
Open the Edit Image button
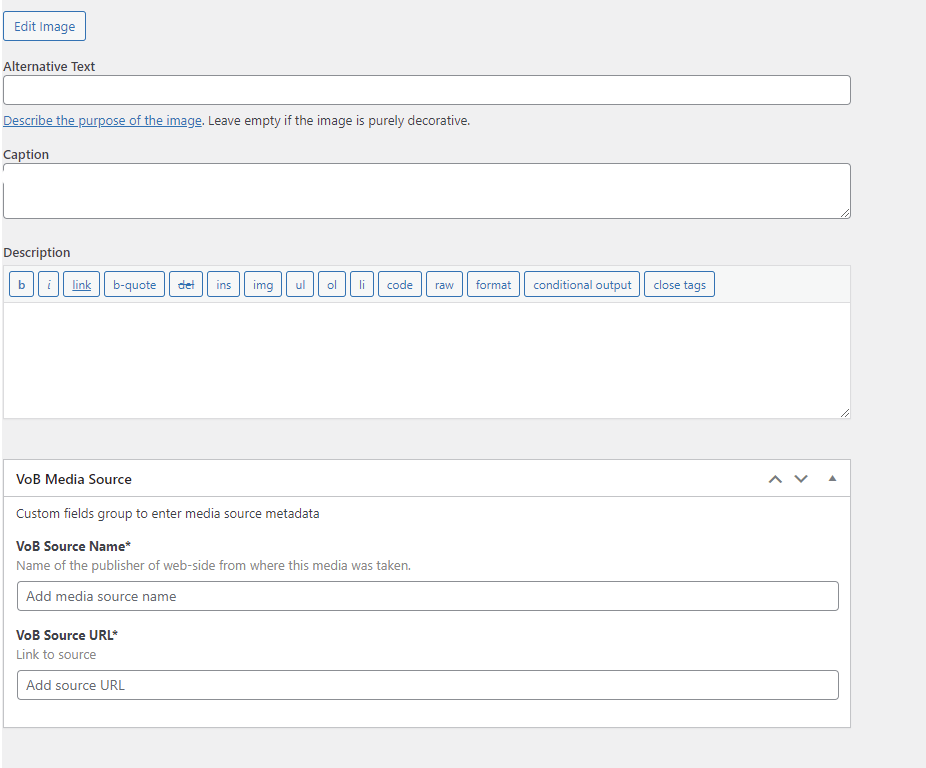click(44, 26)
